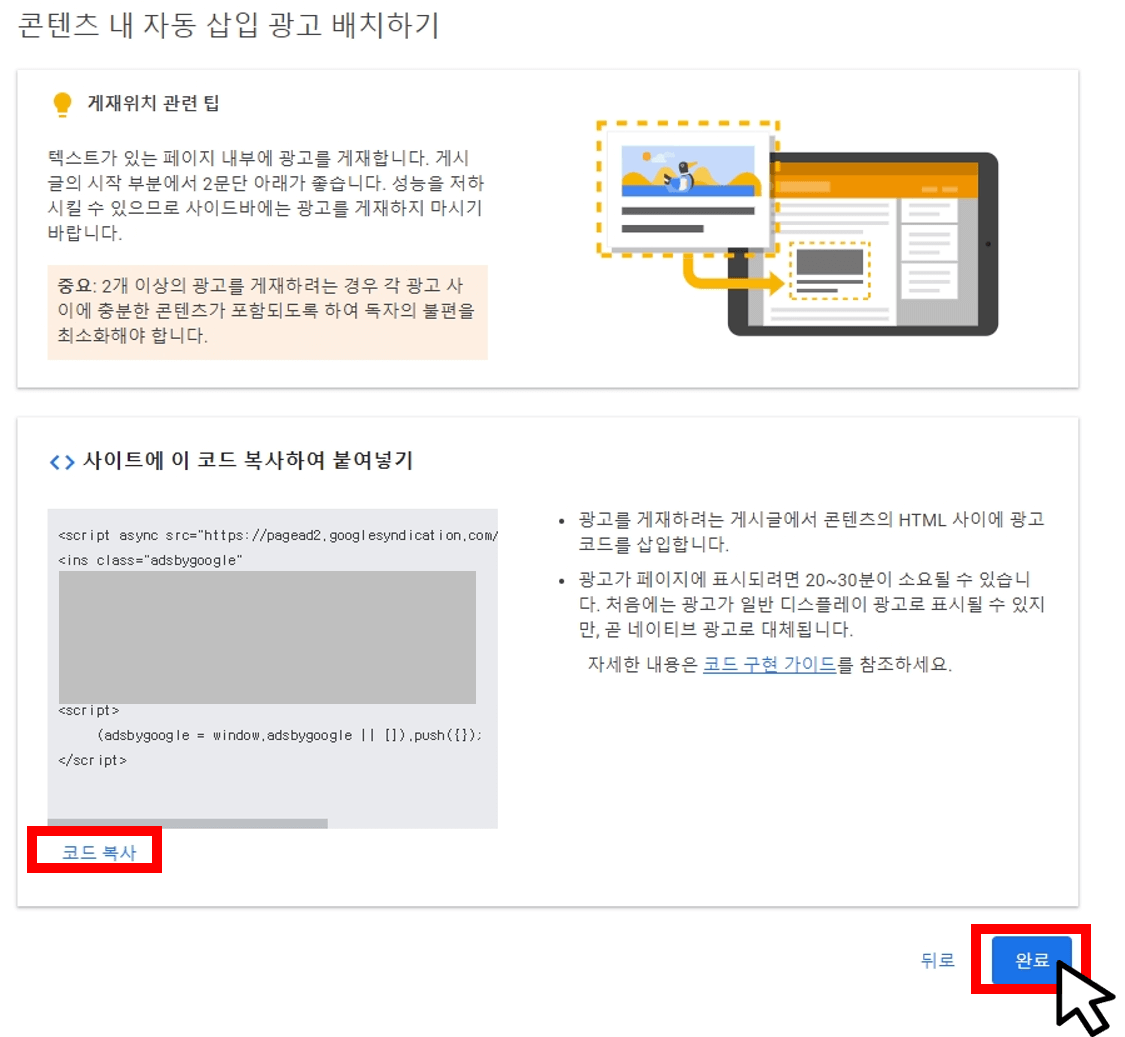Click the opening <script> code line
This screenshot has height=1037, width=1125.
[x=89, y=710]
